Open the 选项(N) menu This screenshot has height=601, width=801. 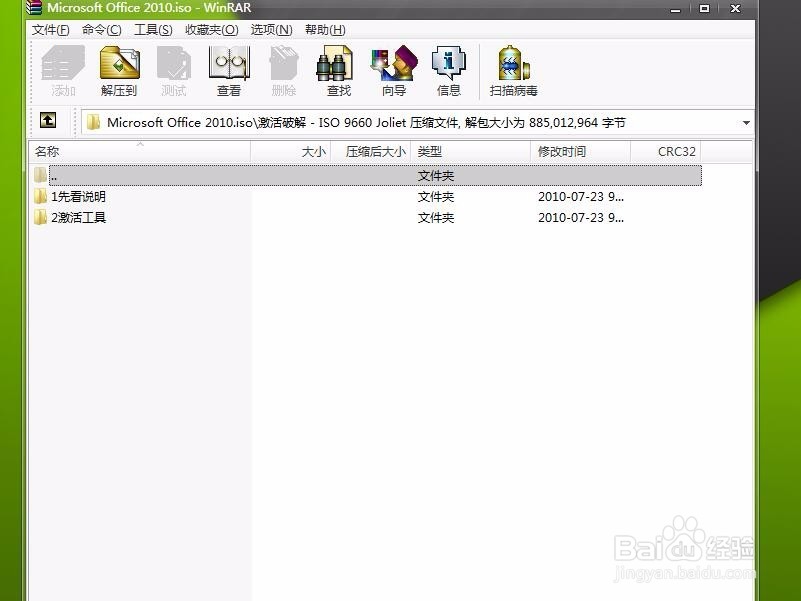pos(271,30)
